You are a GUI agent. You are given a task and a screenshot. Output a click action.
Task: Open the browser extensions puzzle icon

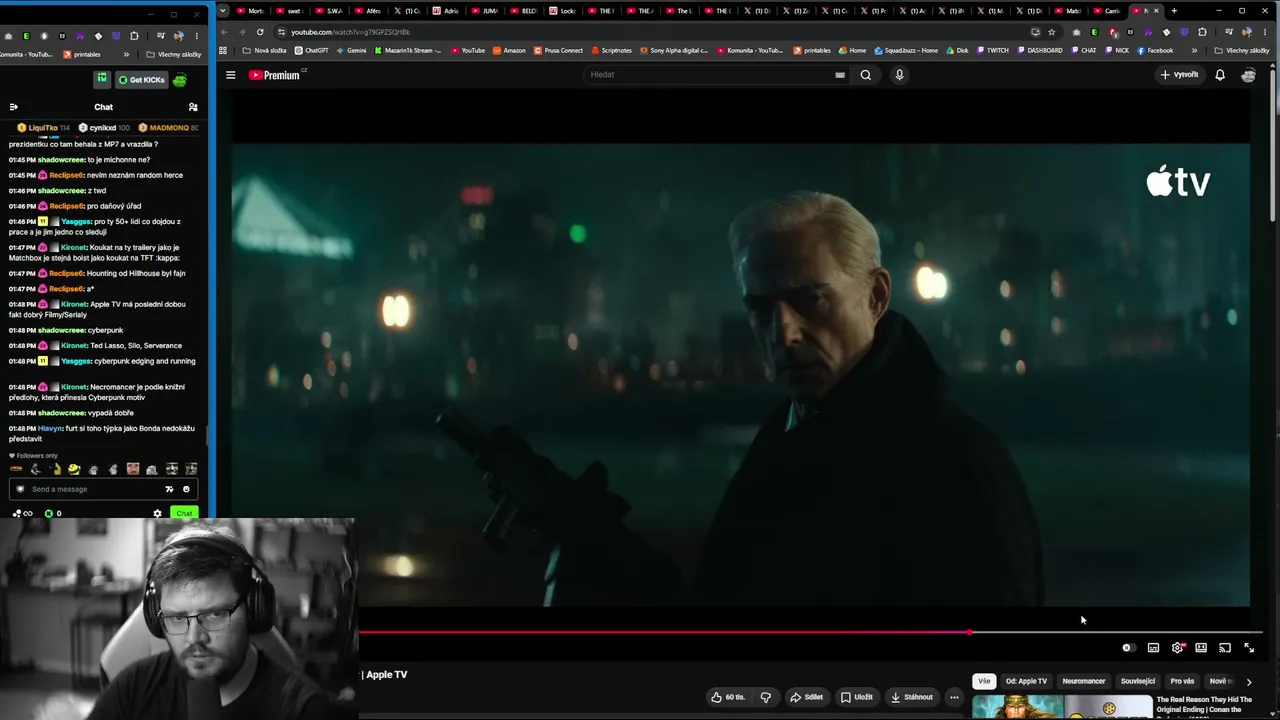(1202, 32)
